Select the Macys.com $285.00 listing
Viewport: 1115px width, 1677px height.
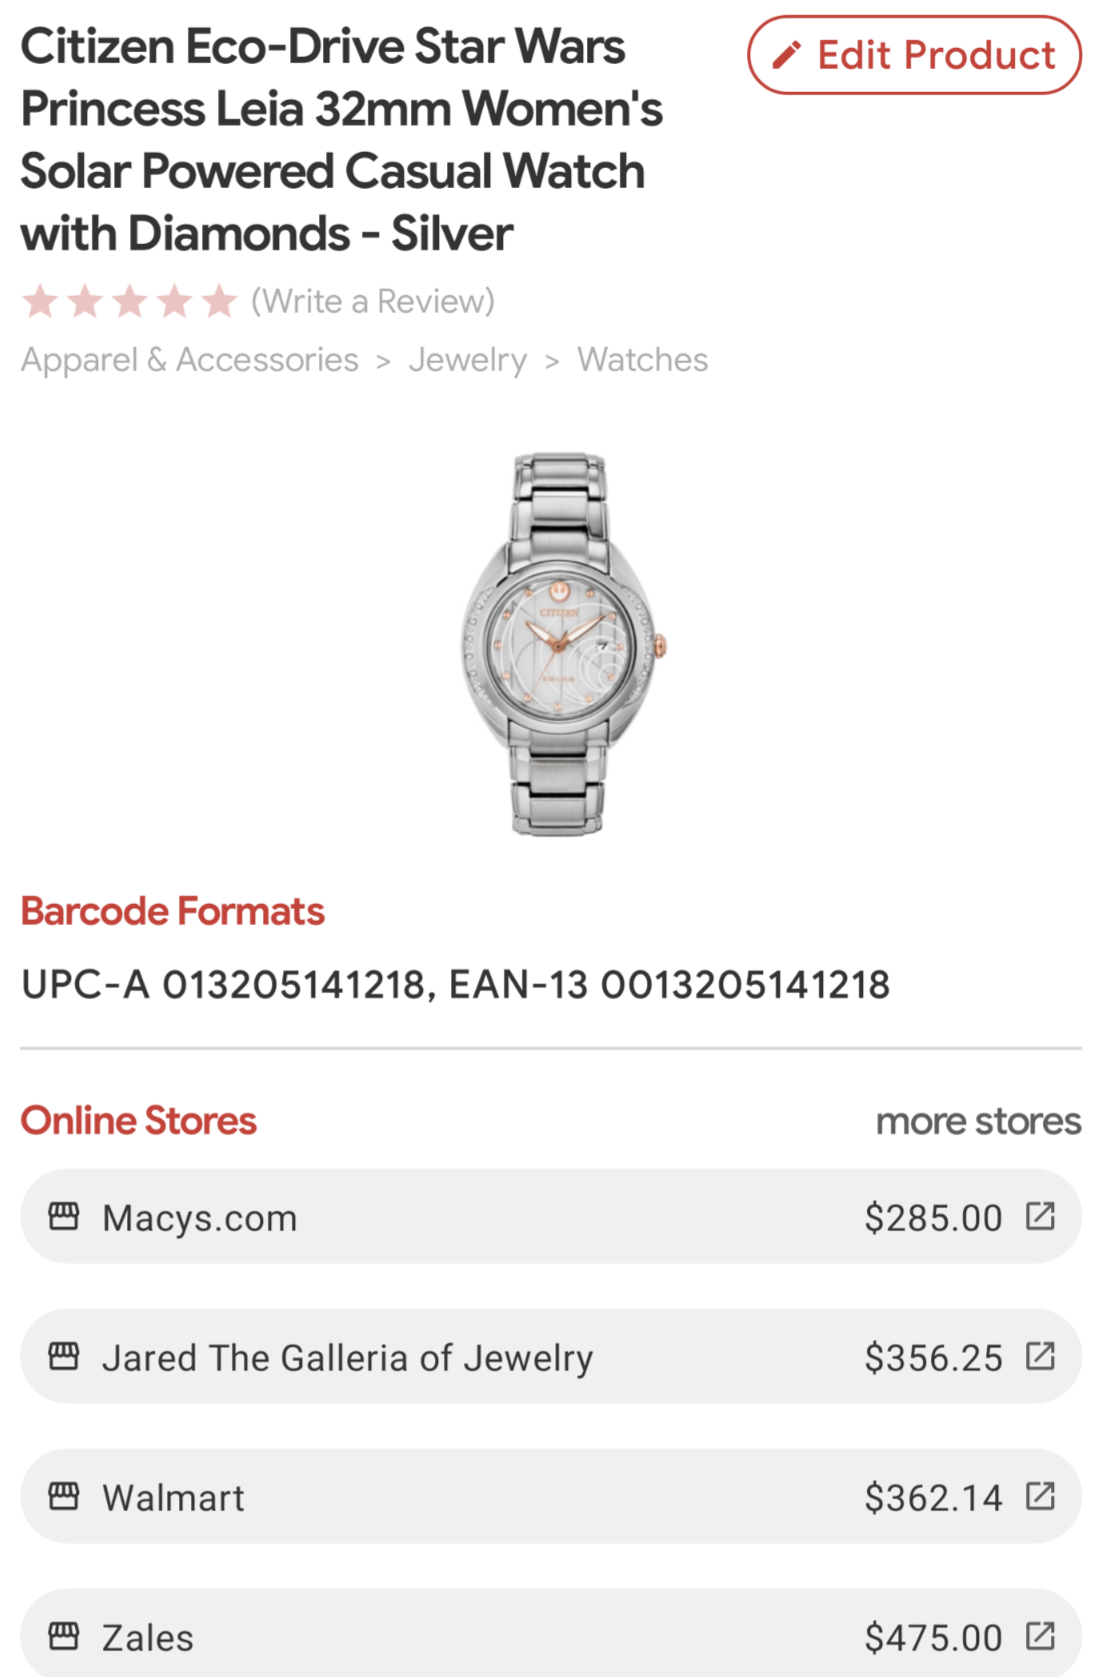point(550,1217)
